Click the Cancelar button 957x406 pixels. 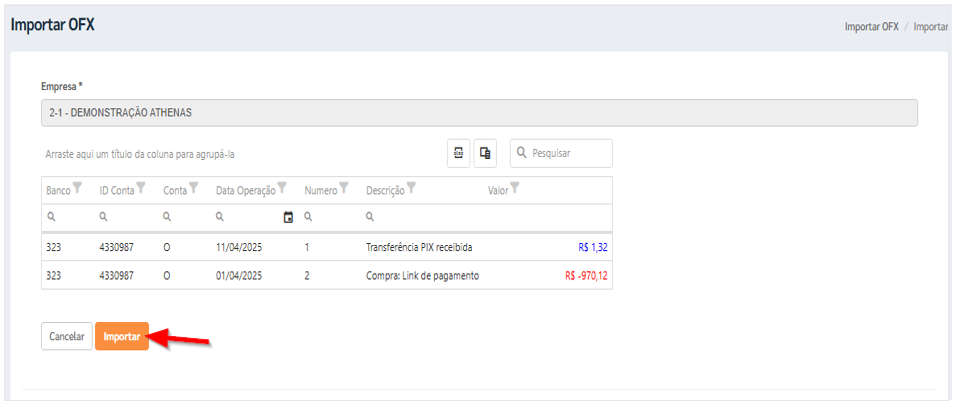click(67, 336)
